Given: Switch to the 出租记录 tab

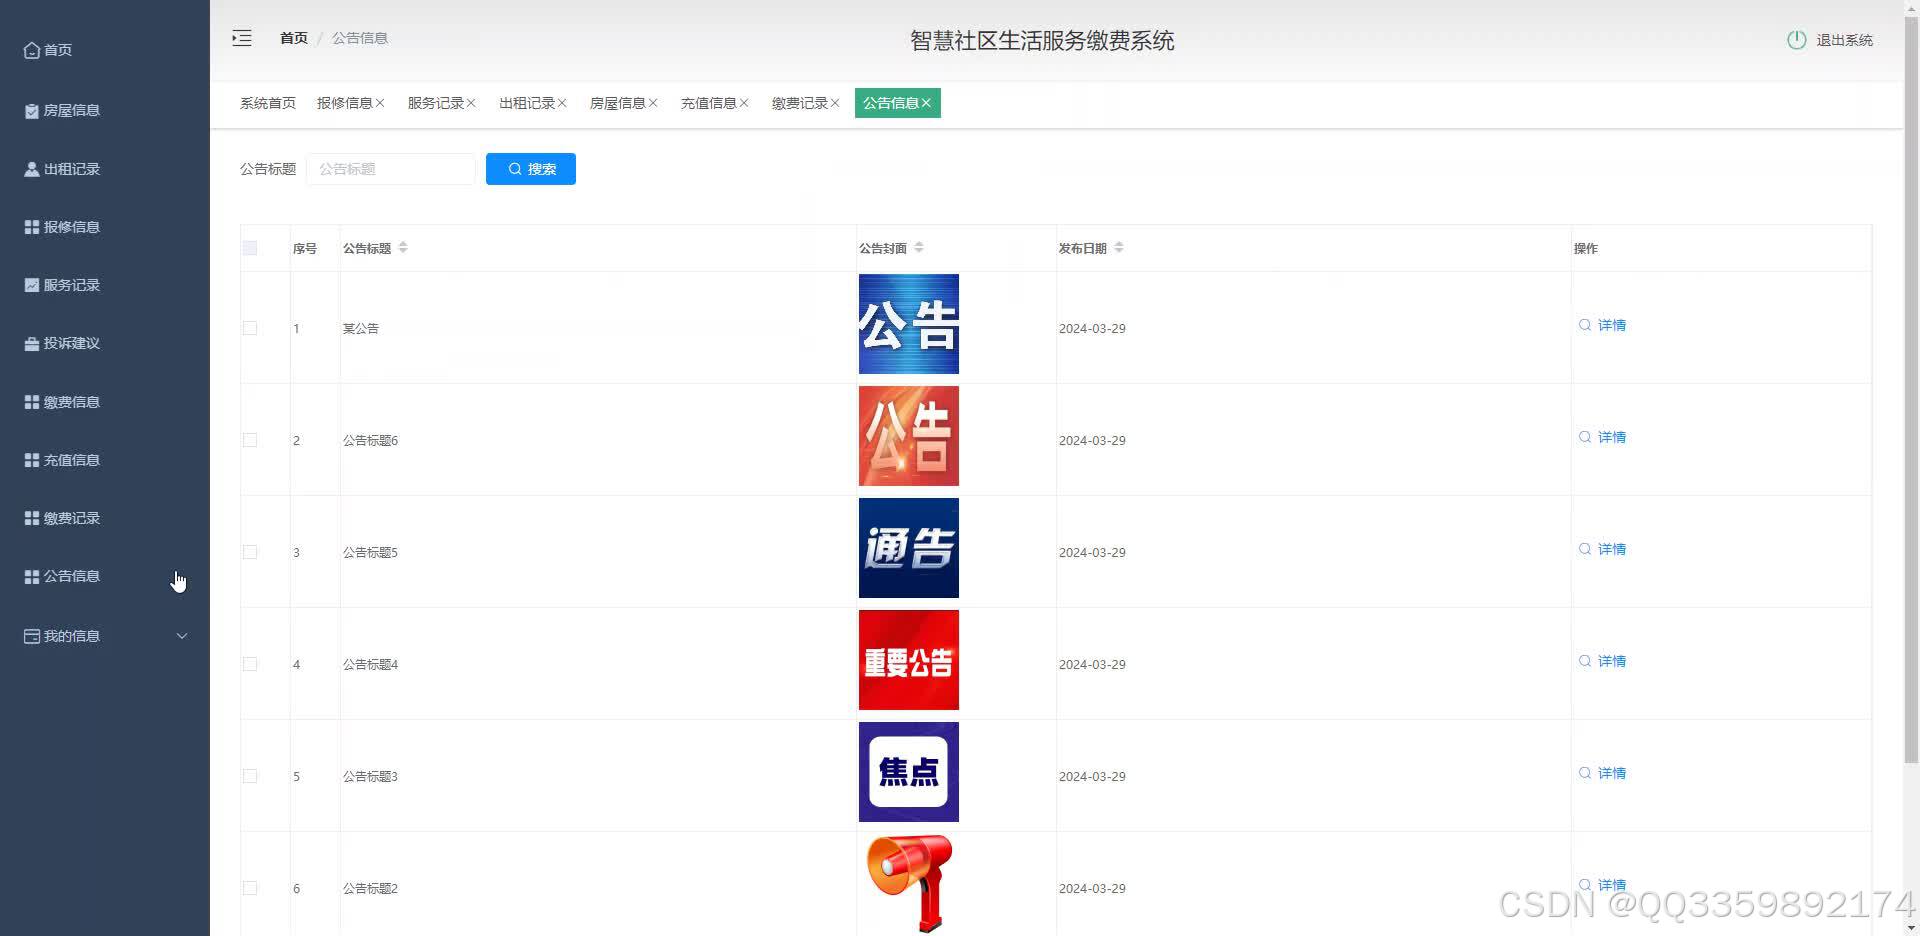Looking at the screenshot, I should (x=527, y=103).
